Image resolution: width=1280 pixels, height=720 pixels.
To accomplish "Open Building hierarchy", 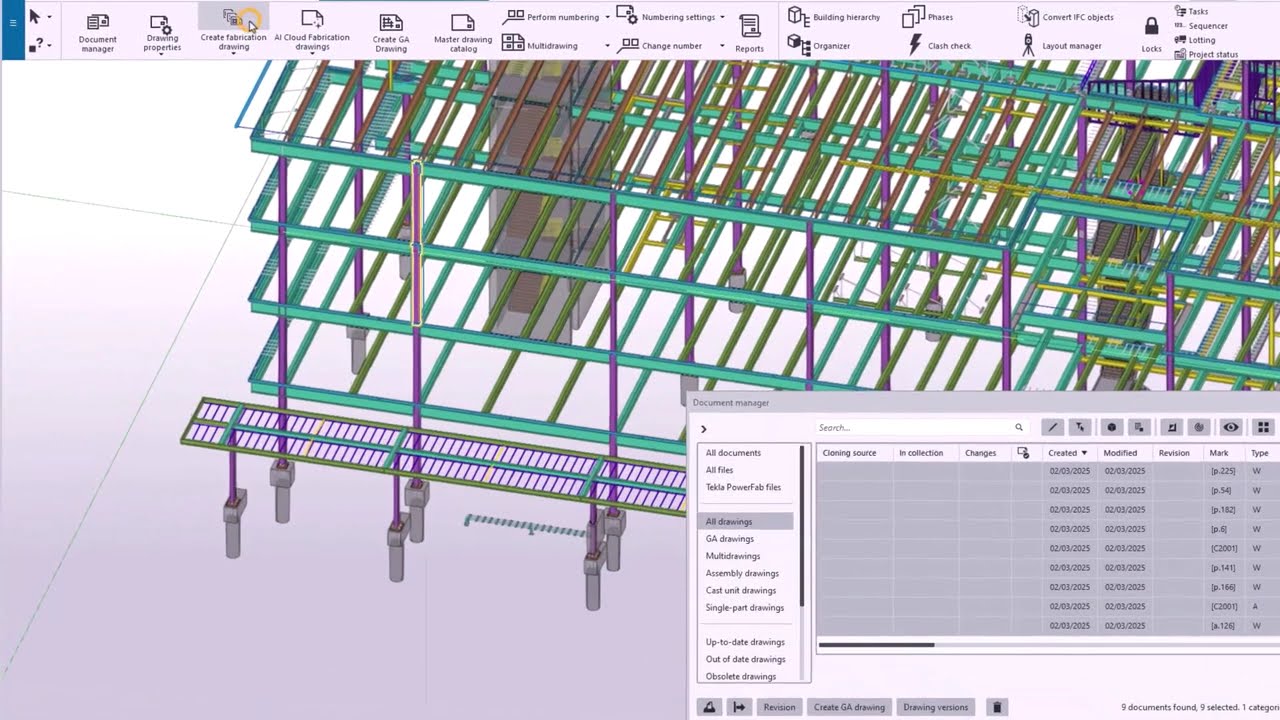I will pyautogui.click(x=834, y=16).
